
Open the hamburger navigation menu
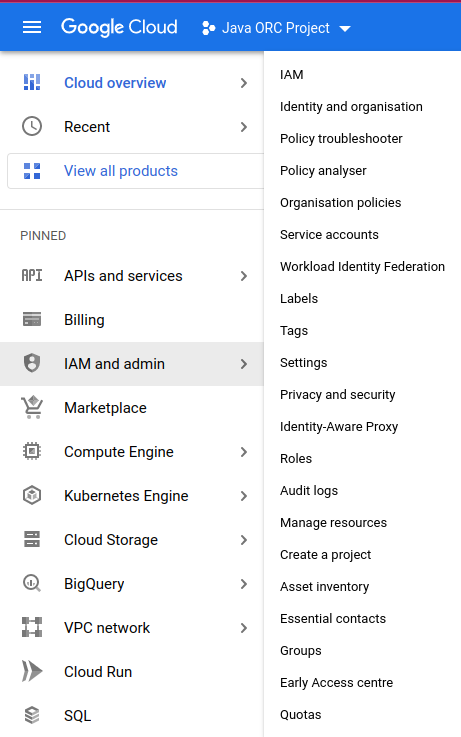[x=32, y=28]
